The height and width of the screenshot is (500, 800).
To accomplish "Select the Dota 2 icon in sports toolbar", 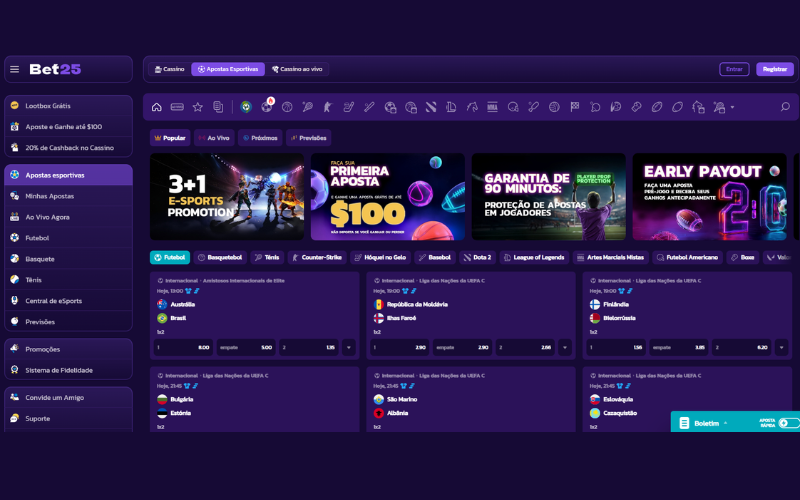I will [x=431, y=107].
